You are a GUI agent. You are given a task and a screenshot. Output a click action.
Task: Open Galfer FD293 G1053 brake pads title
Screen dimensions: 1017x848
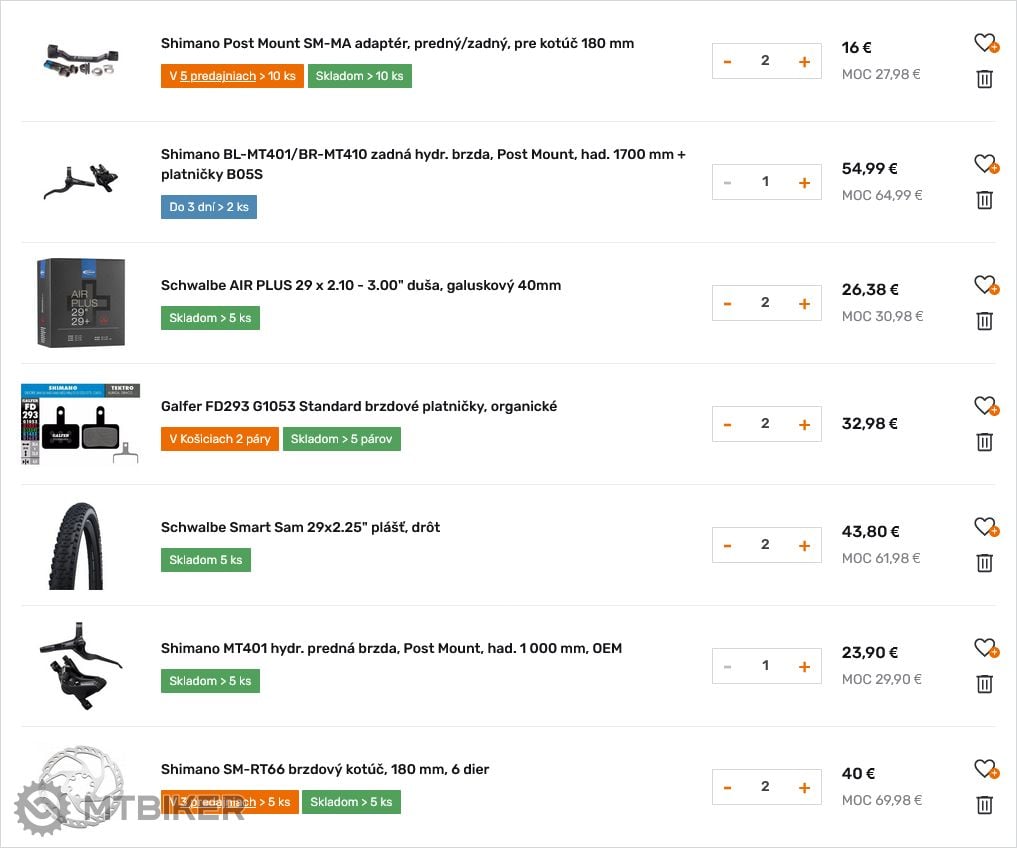pos(359,406)
